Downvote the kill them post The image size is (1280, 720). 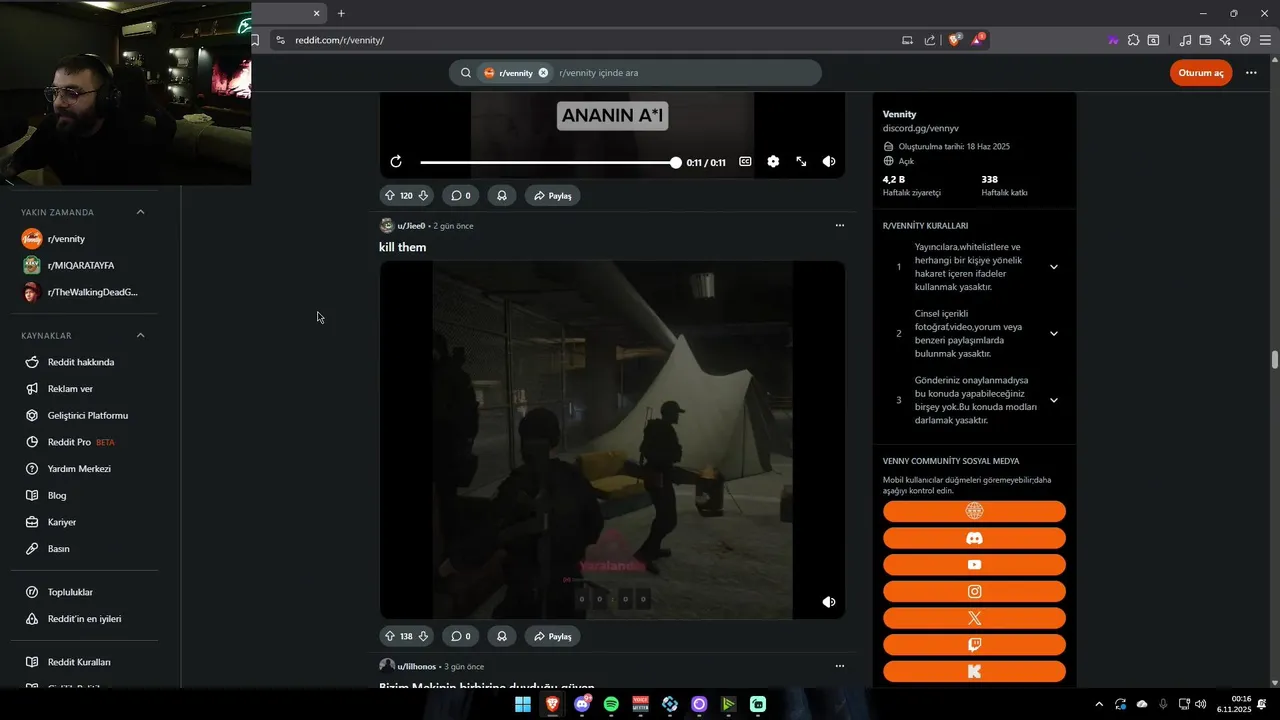point(423,637)
